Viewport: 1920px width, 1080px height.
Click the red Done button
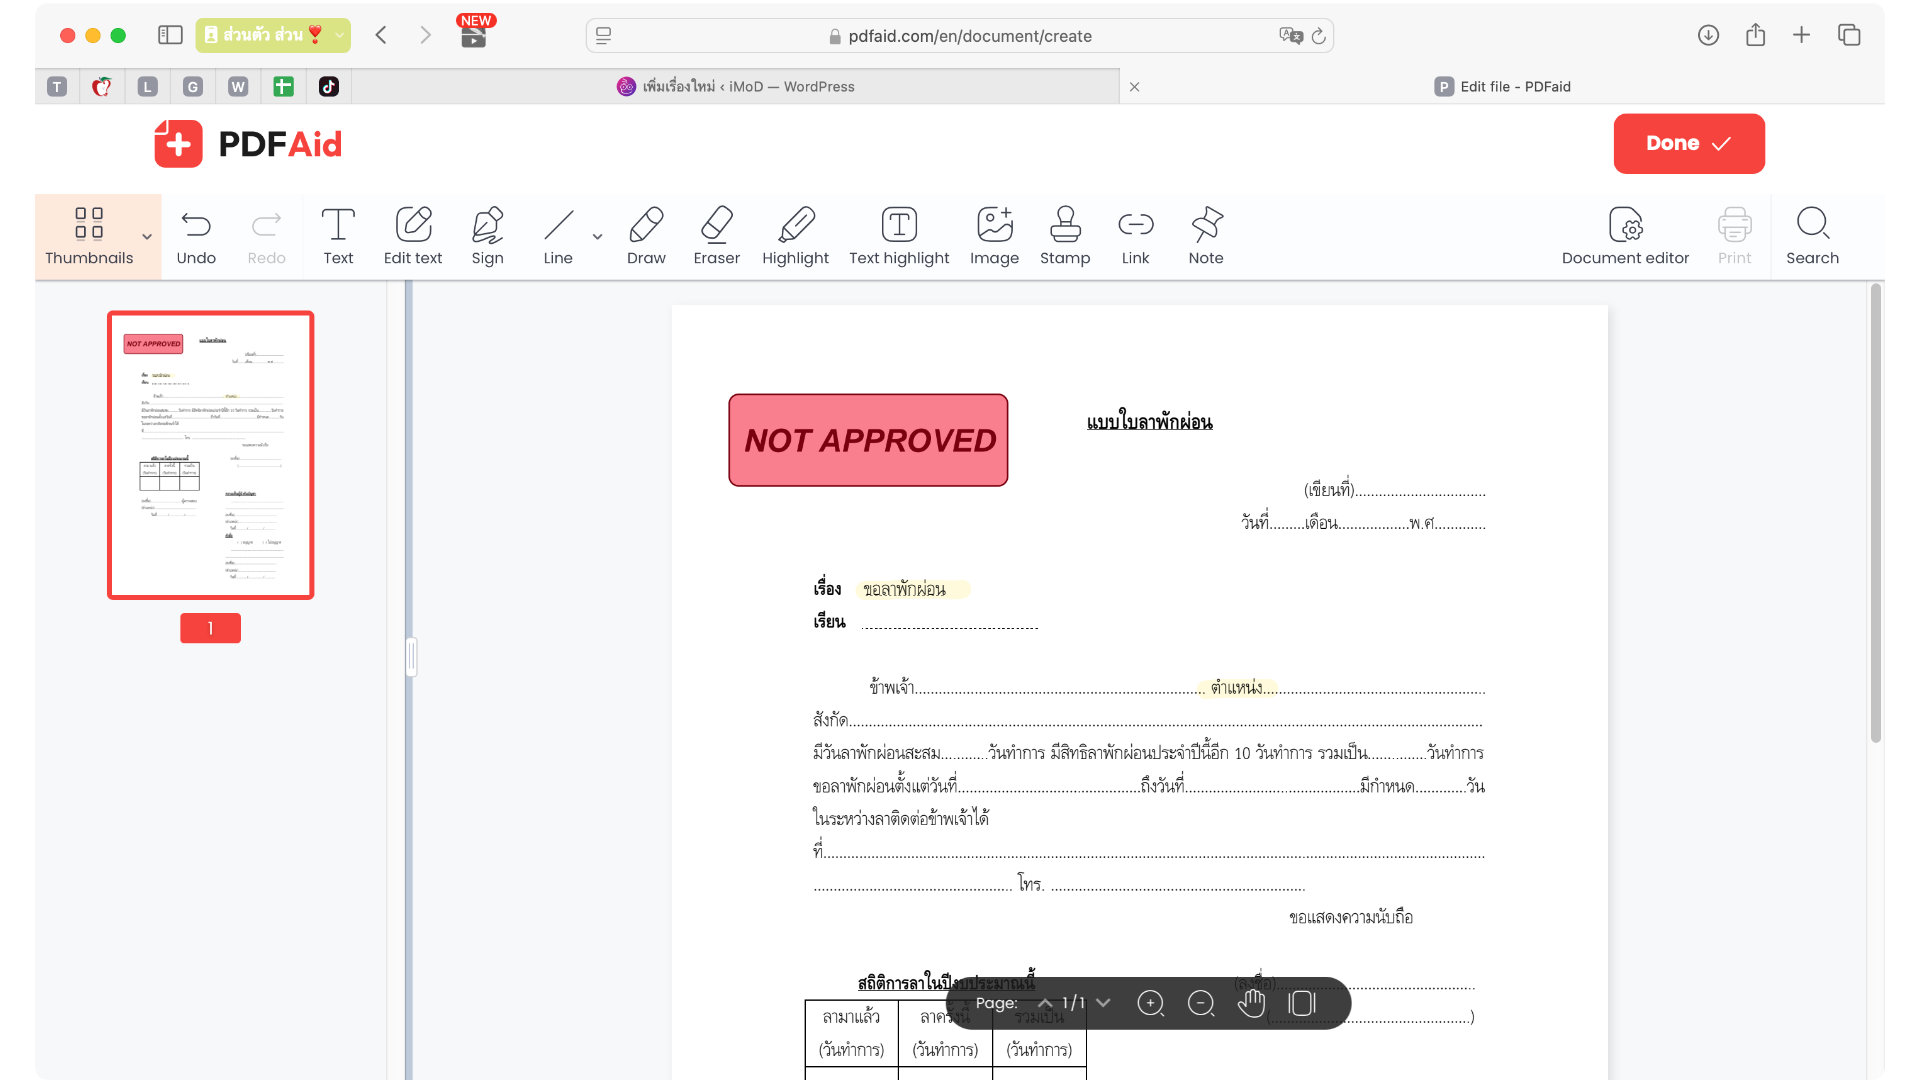[1688, 144]
